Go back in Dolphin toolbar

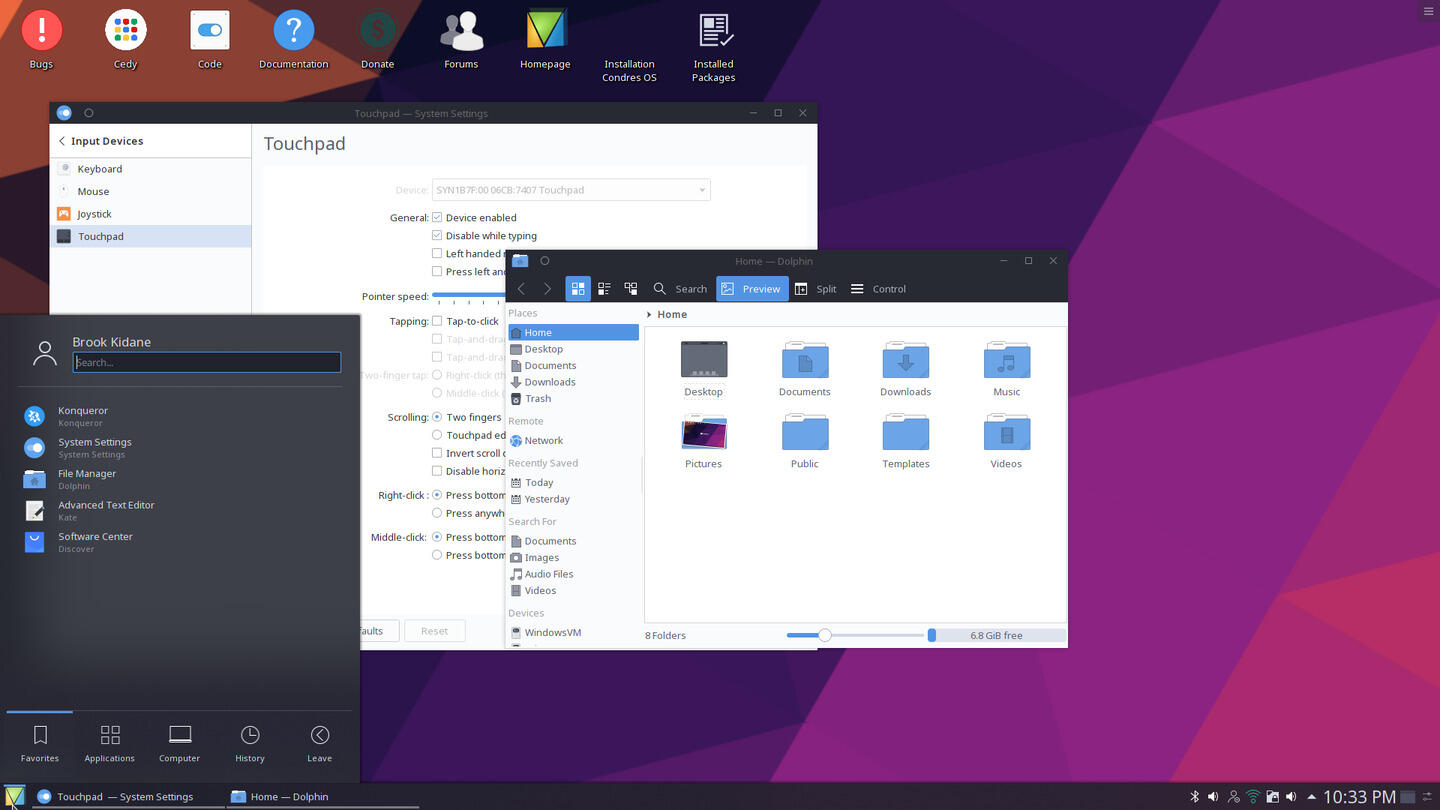[x=521, y=289]
